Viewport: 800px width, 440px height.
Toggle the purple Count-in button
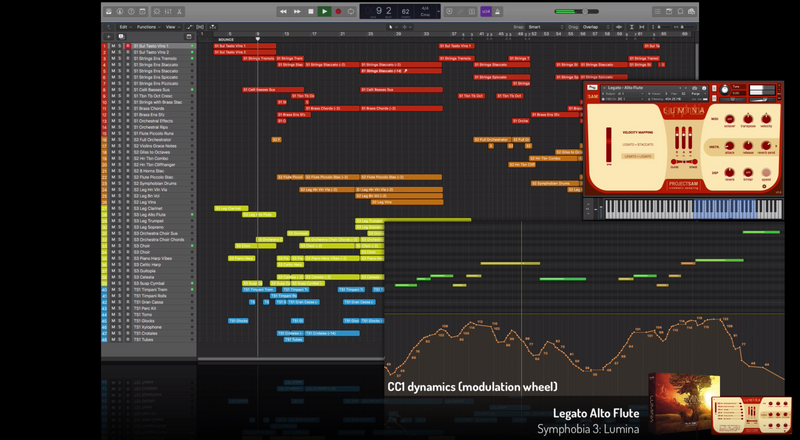pos(486,11)
